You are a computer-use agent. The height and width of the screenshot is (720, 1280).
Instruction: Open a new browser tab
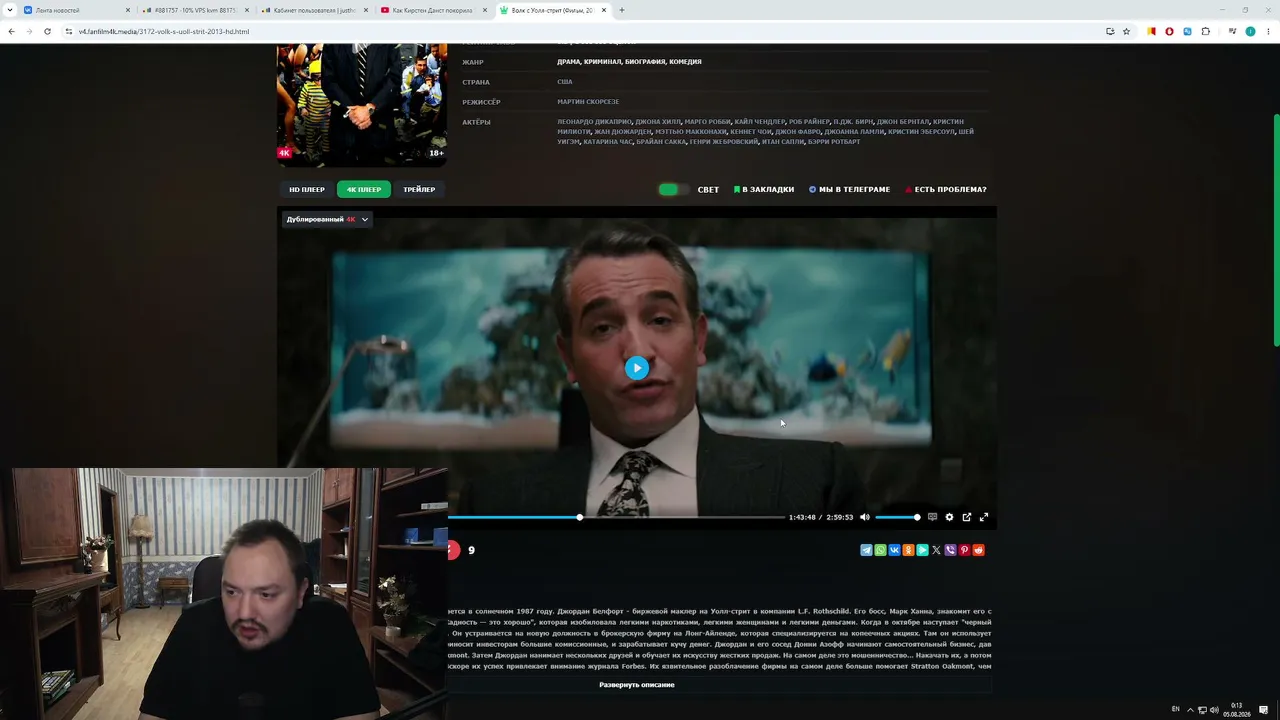pos(622,10)
